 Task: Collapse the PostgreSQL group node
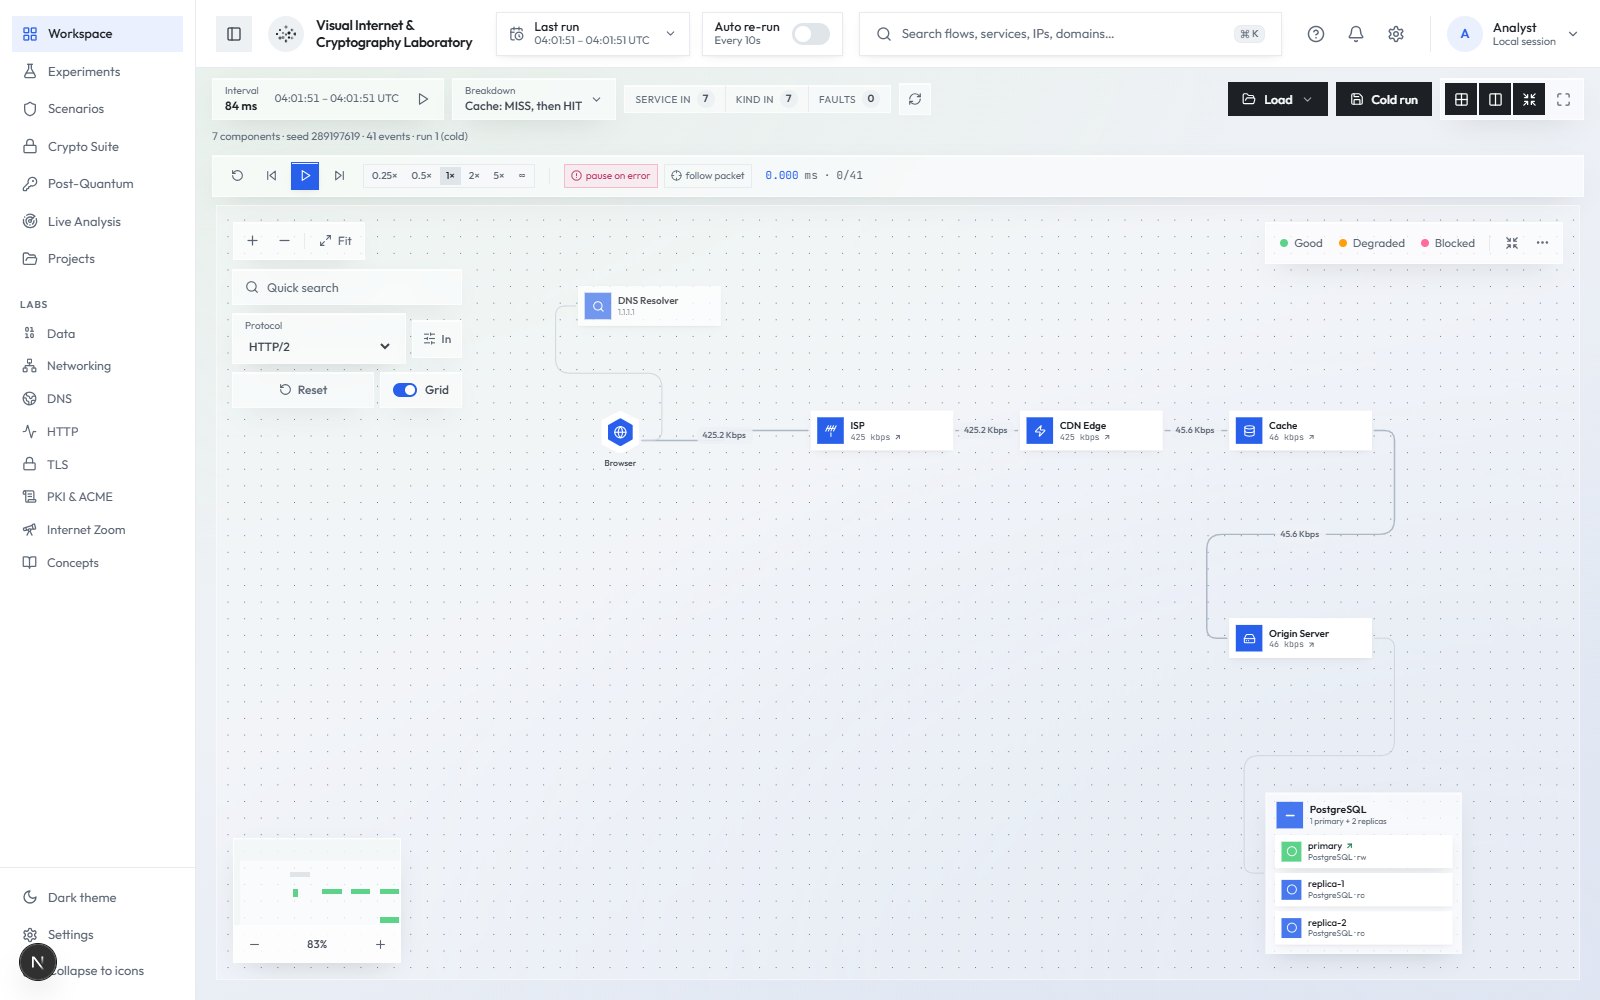(1290, 815)
